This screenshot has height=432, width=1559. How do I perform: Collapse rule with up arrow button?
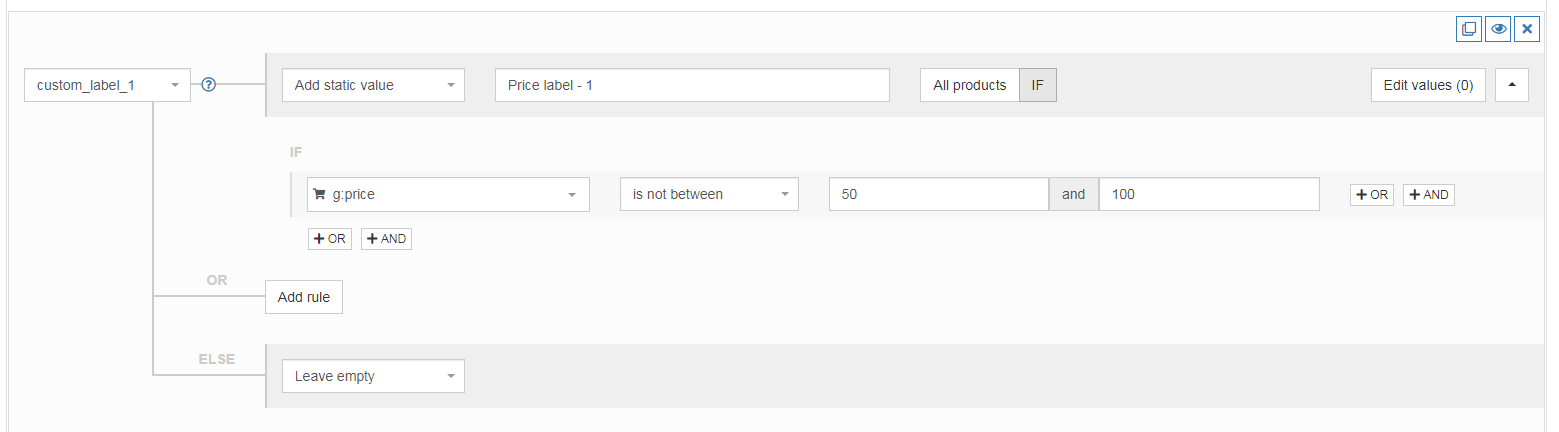click(x=1511, y=85)
